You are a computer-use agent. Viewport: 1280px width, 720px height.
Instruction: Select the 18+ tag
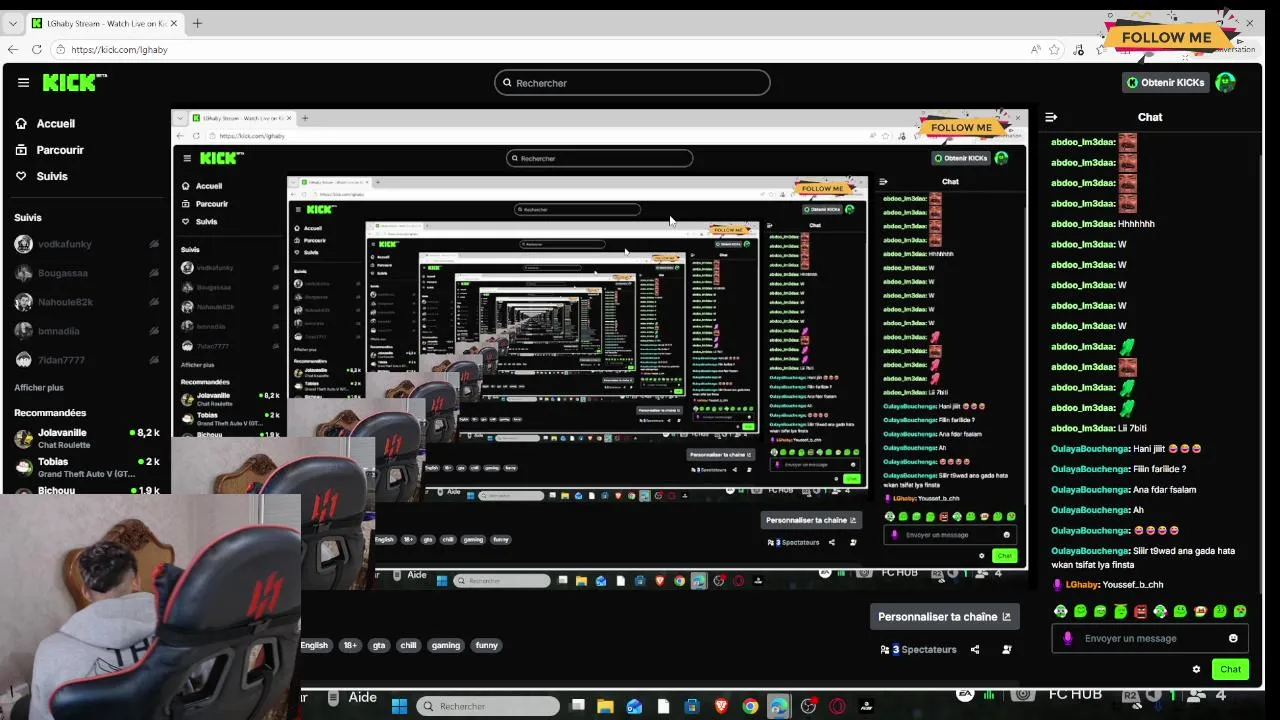click(350, 645)
